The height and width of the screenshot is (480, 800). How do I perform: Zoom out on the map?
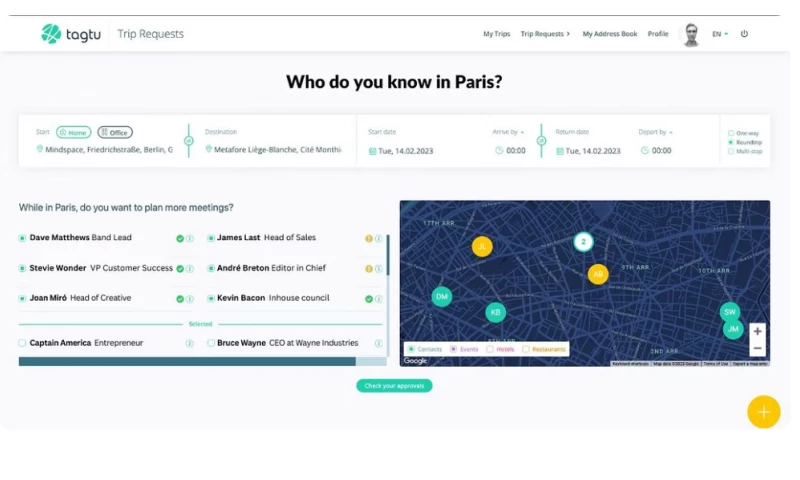pyautogui.click(x=757, y=348)
